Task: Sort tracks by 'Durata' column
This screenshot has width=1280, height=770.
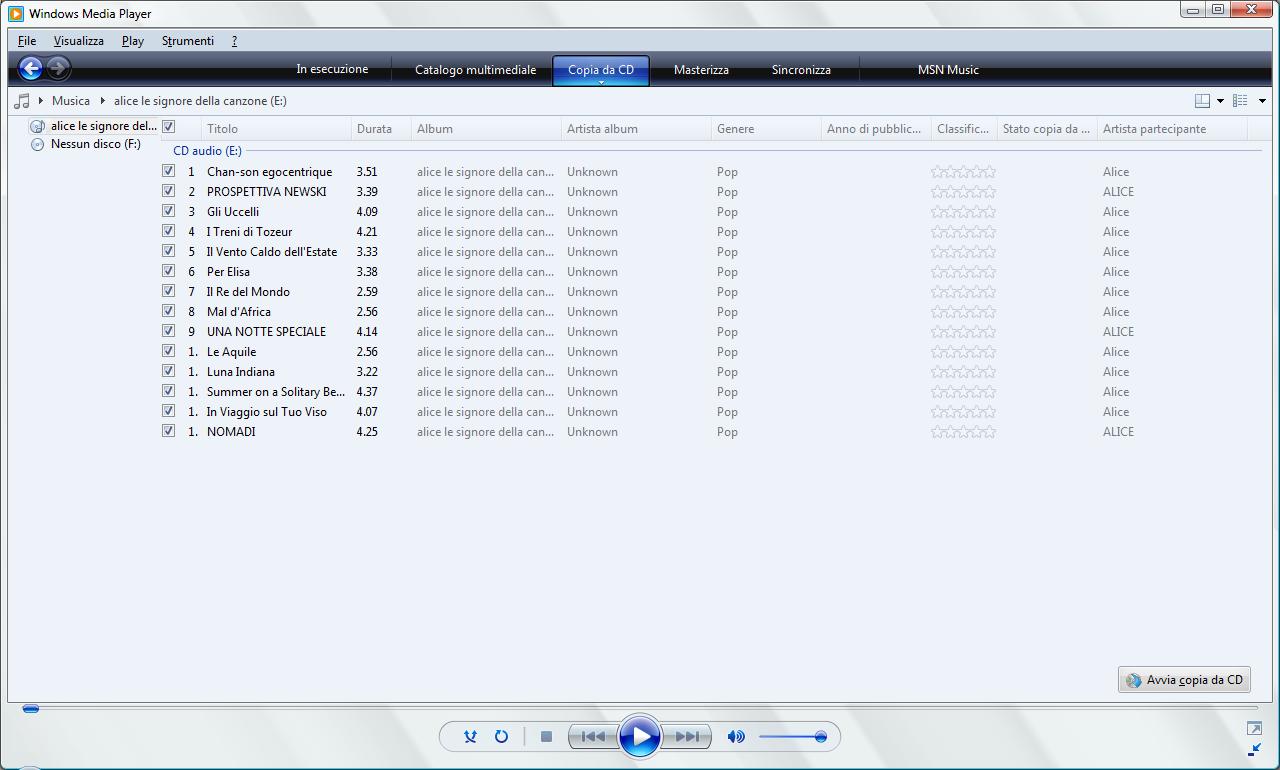Action: pos(381,129)
